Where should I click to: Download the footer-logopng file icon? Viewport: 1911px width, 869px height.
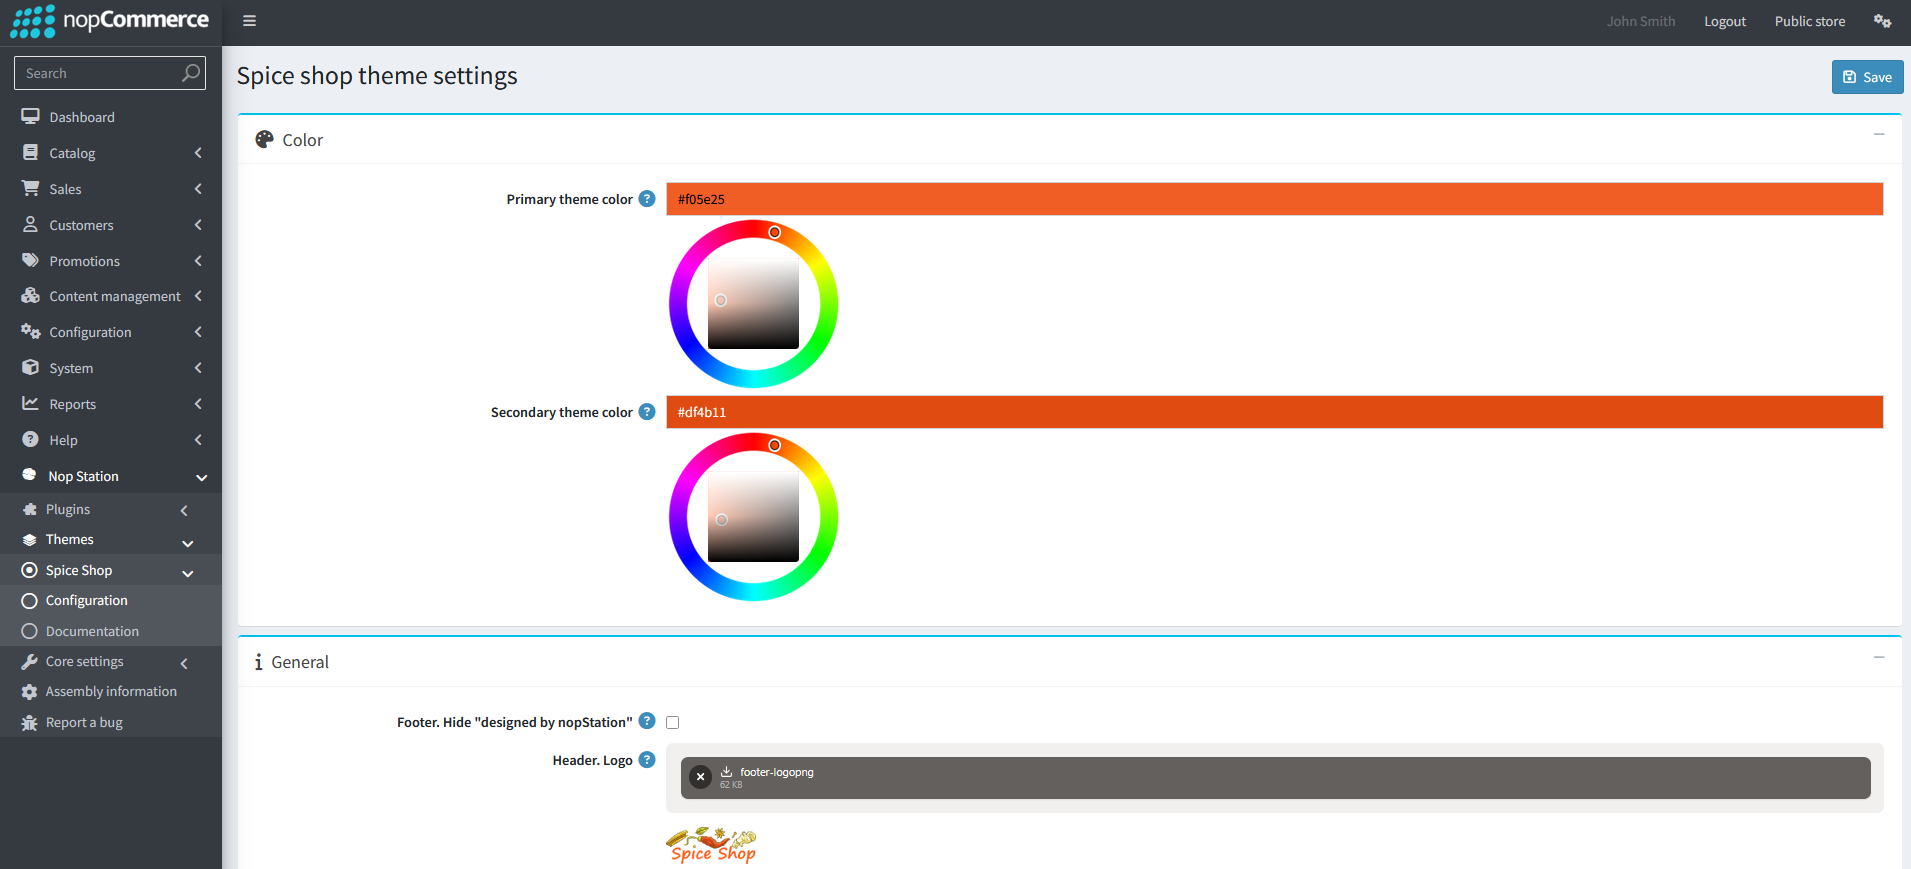(727, 772)
